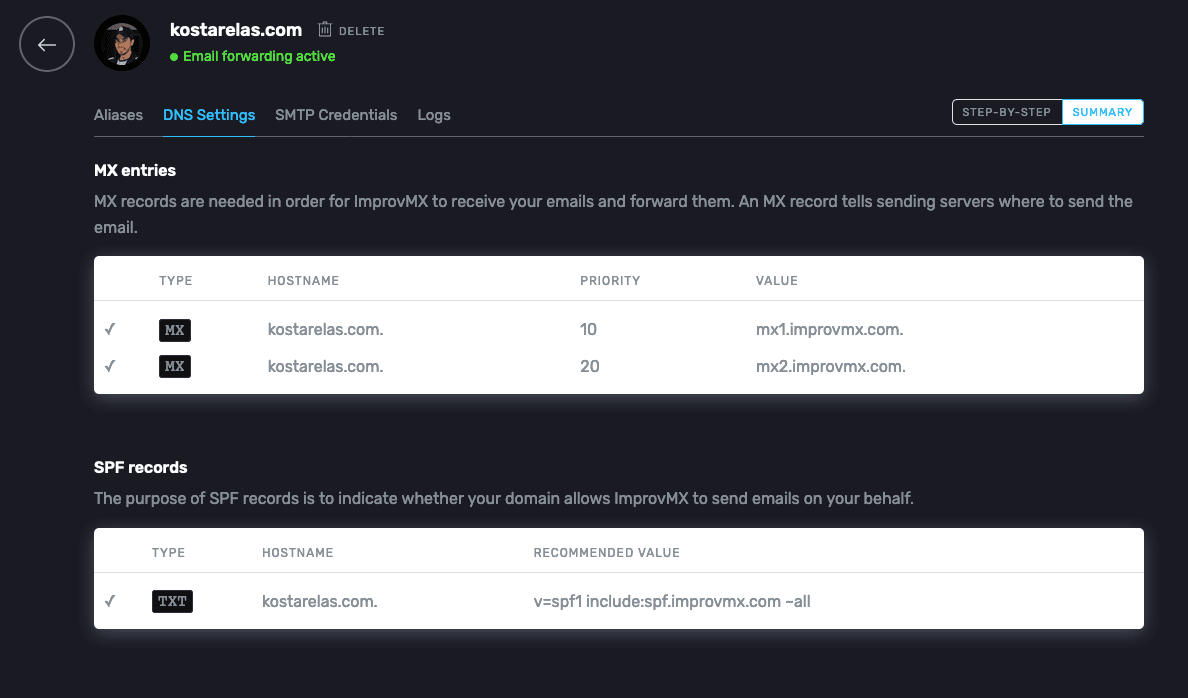Click the MX badge for priority 20
Screen dimensions: 1188x698
(175, 367)
